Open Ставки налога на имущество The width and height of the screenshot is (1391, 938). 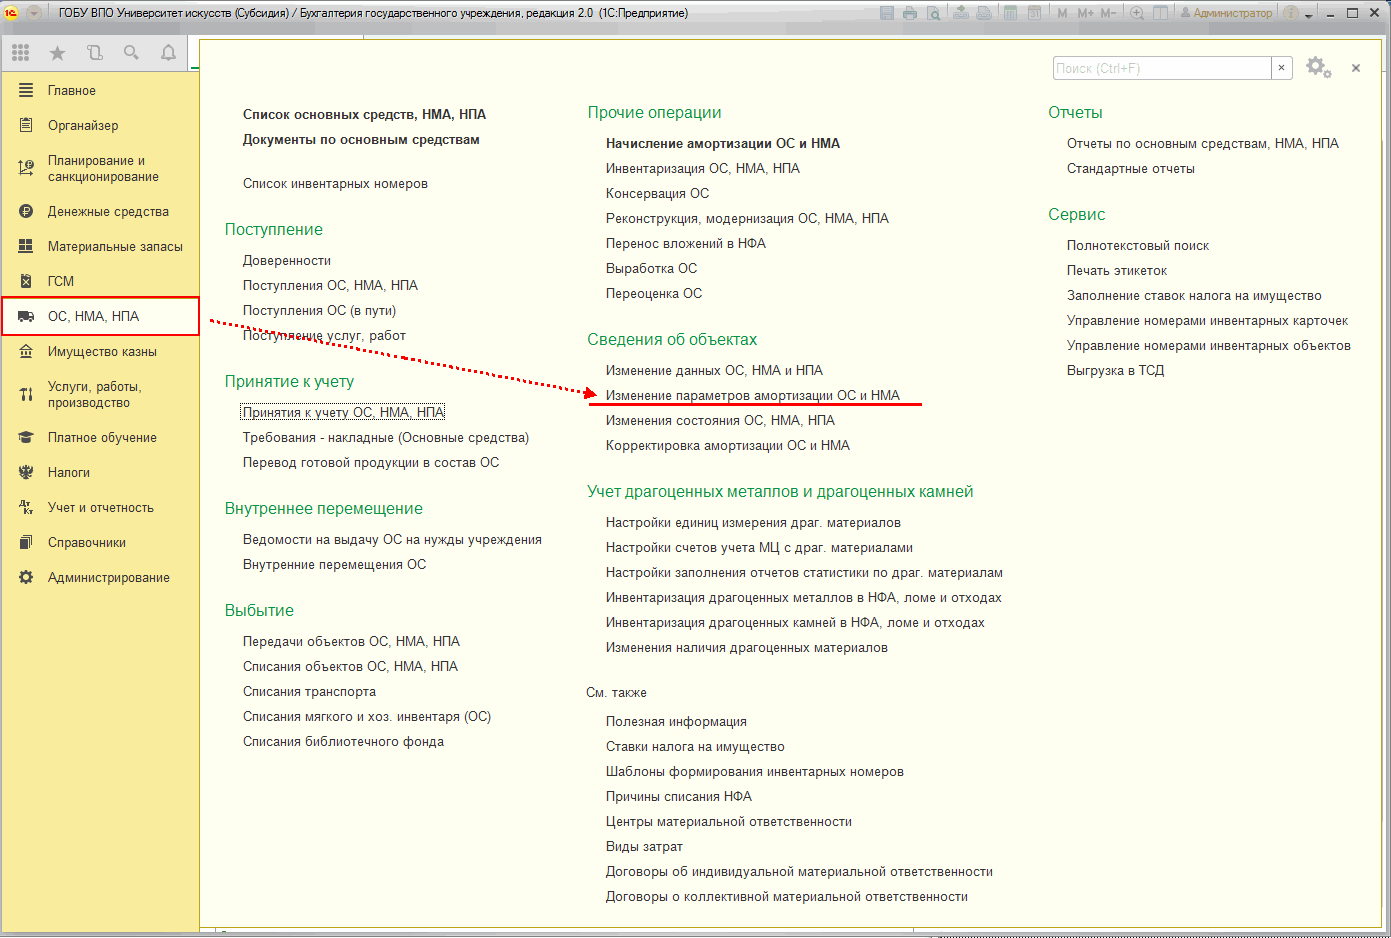695,746
